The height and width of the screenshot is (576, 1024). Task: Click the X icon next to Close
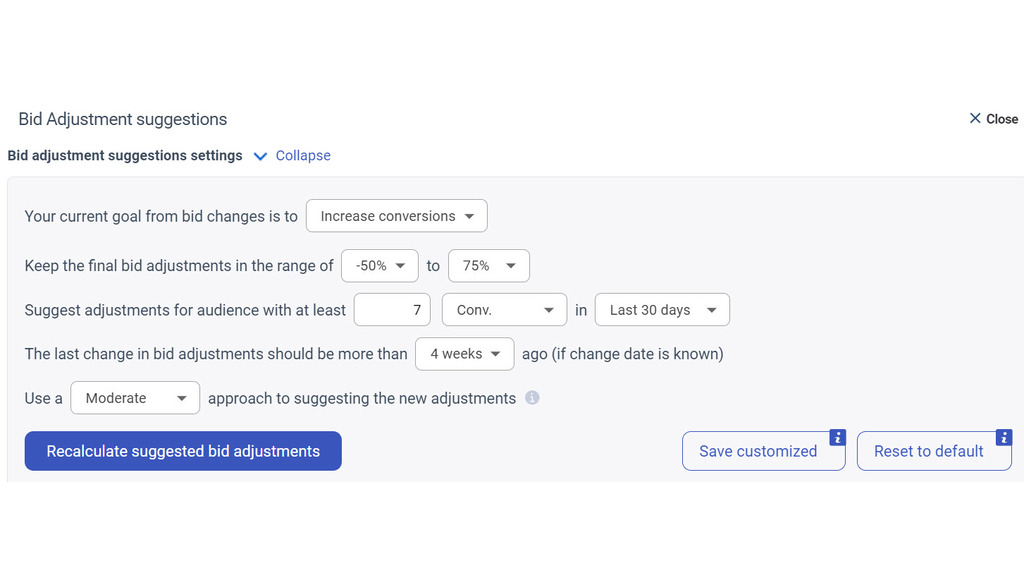click(x=975, y=118)
